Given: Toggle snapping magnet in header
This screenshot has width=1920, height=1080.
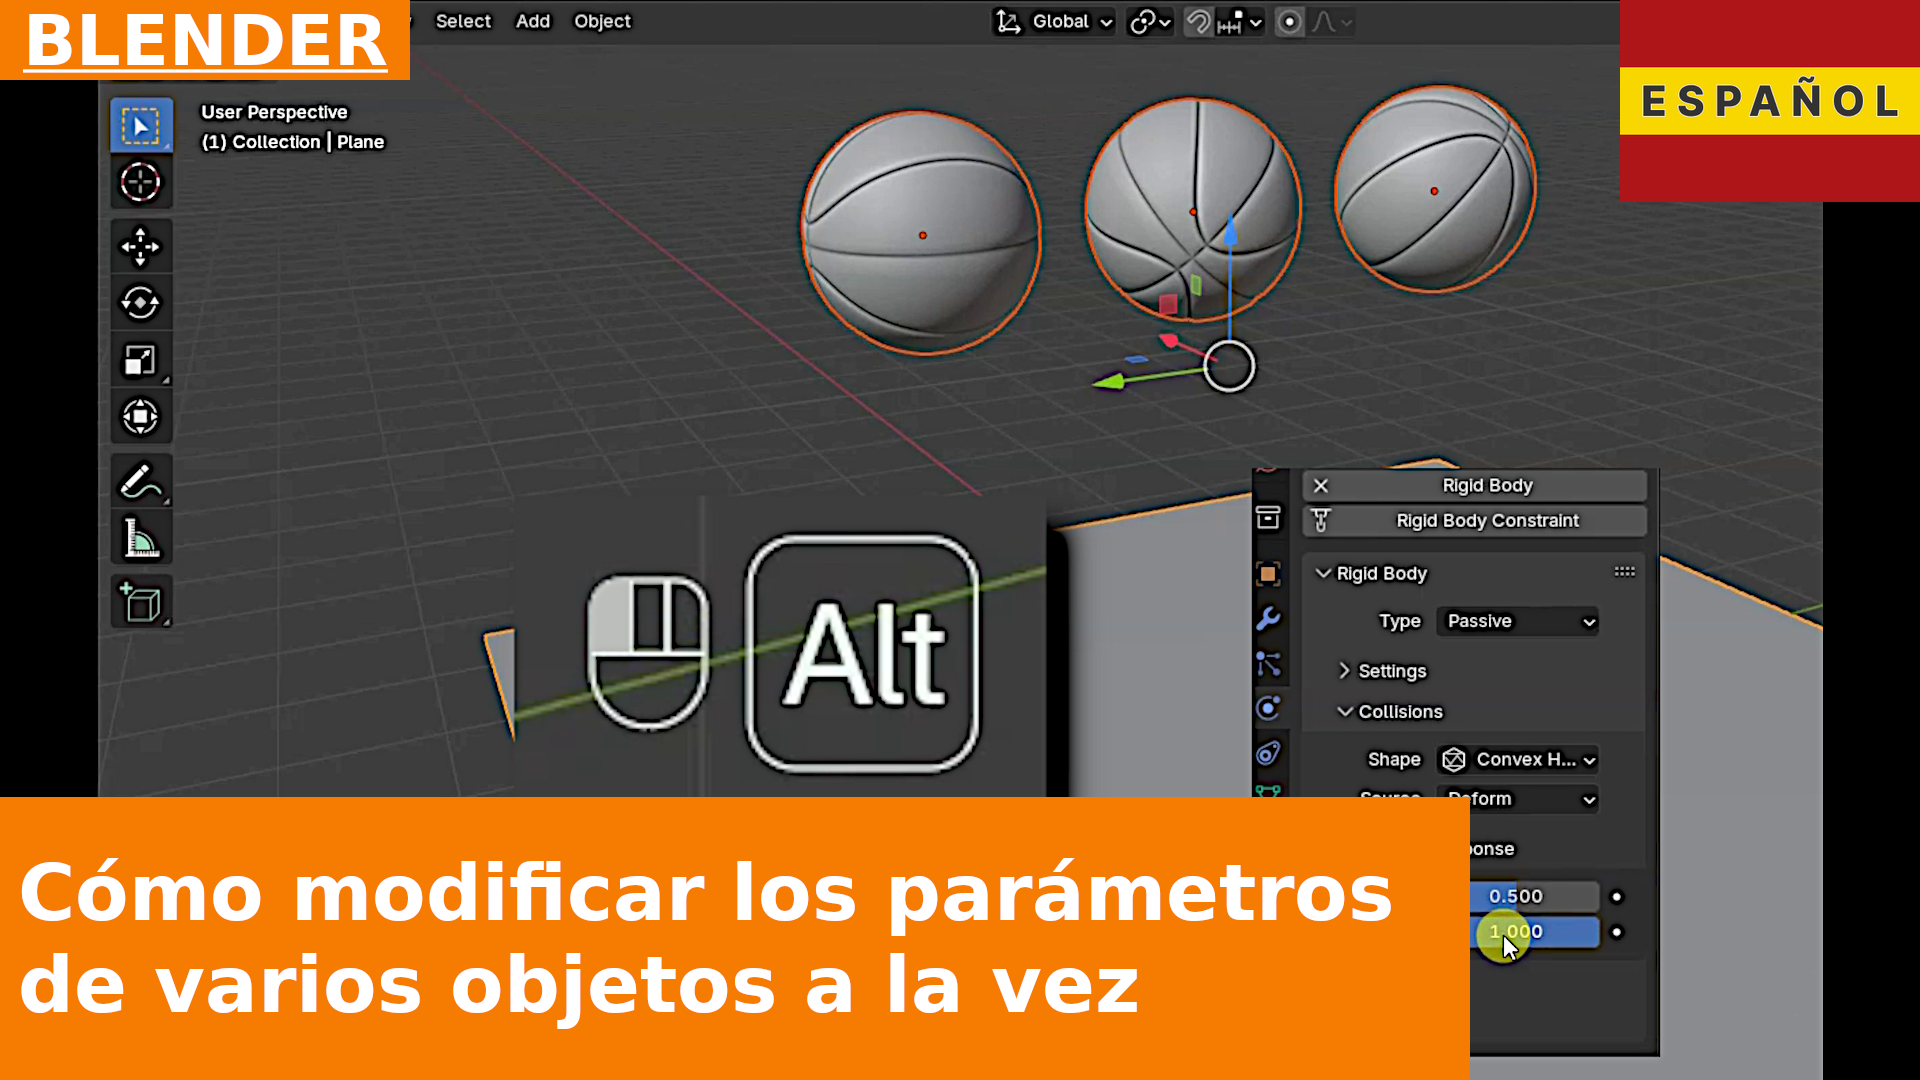Looking at the screenshot, I should point(1198,22).
